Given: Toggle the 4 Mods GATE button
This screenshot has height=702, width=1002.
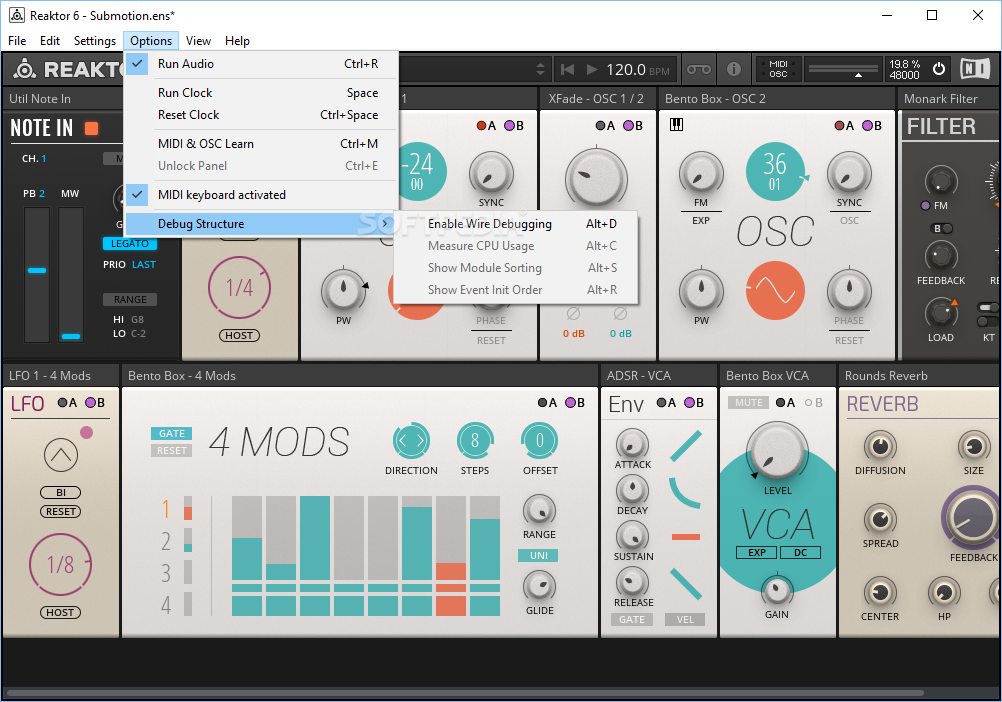Looking at the screenshot, I should (x=171, y=433).
